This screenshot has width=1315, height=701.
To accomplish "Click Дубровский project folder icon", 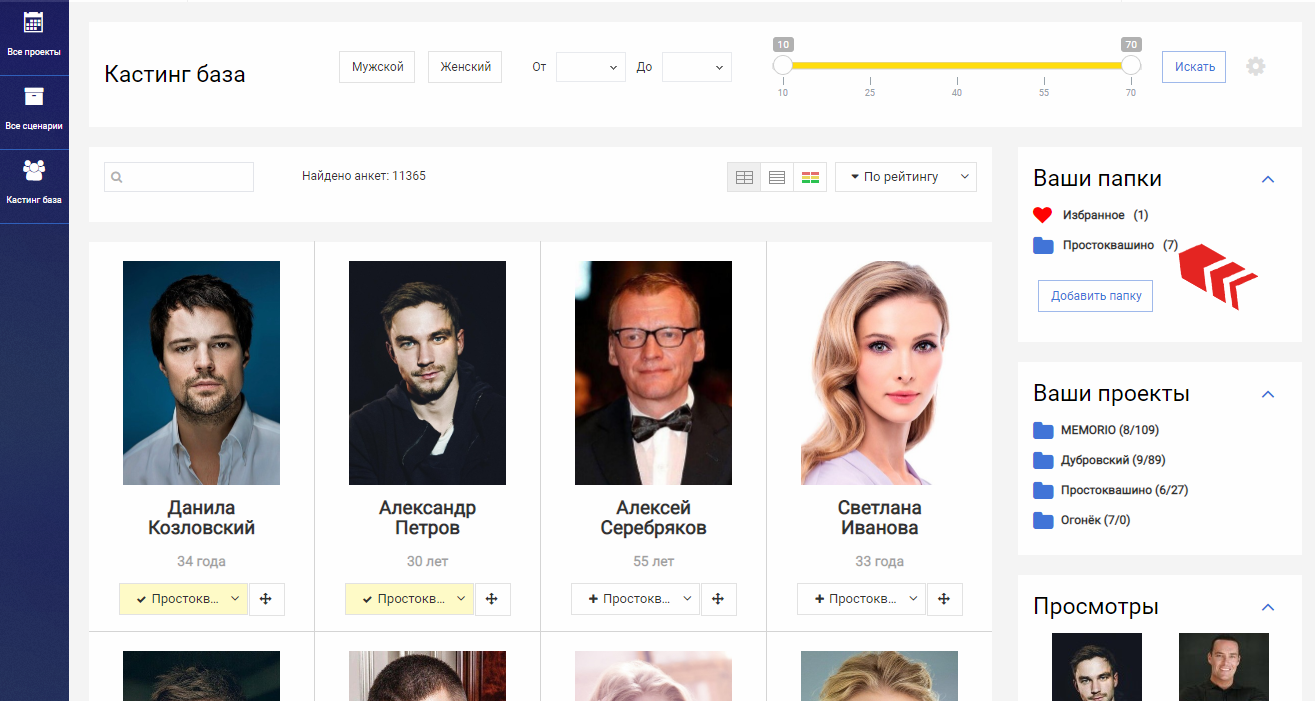I will click(x=1043, y=460).
